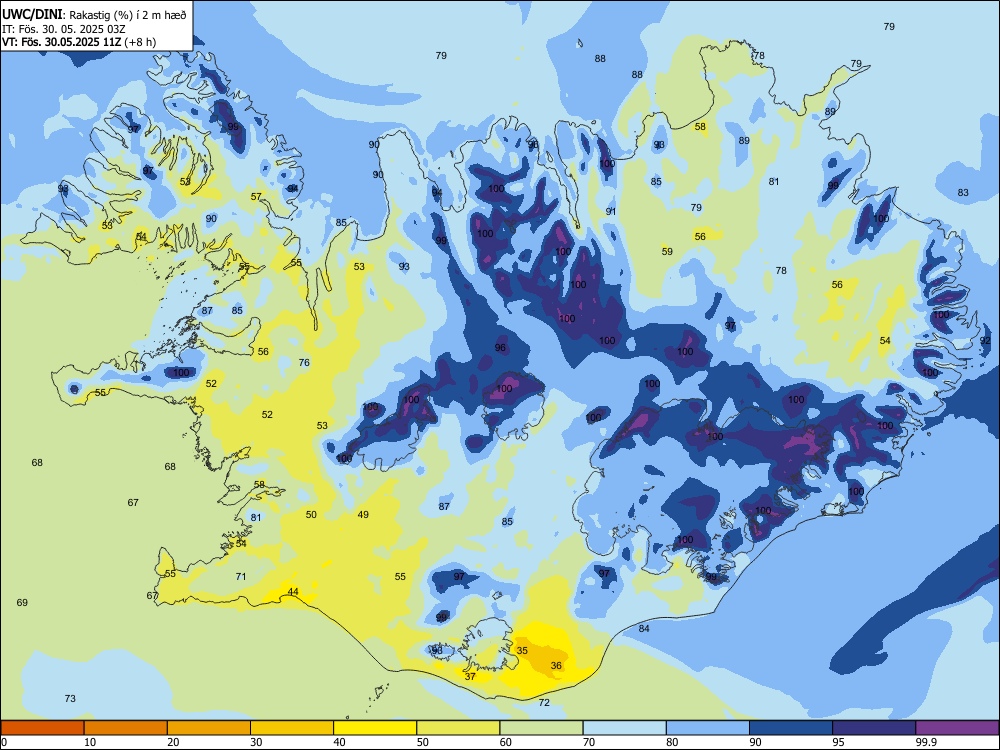Click the 90–95 dark blue legend swatch
Viewport: 1000px width, 750px height.
791,728
